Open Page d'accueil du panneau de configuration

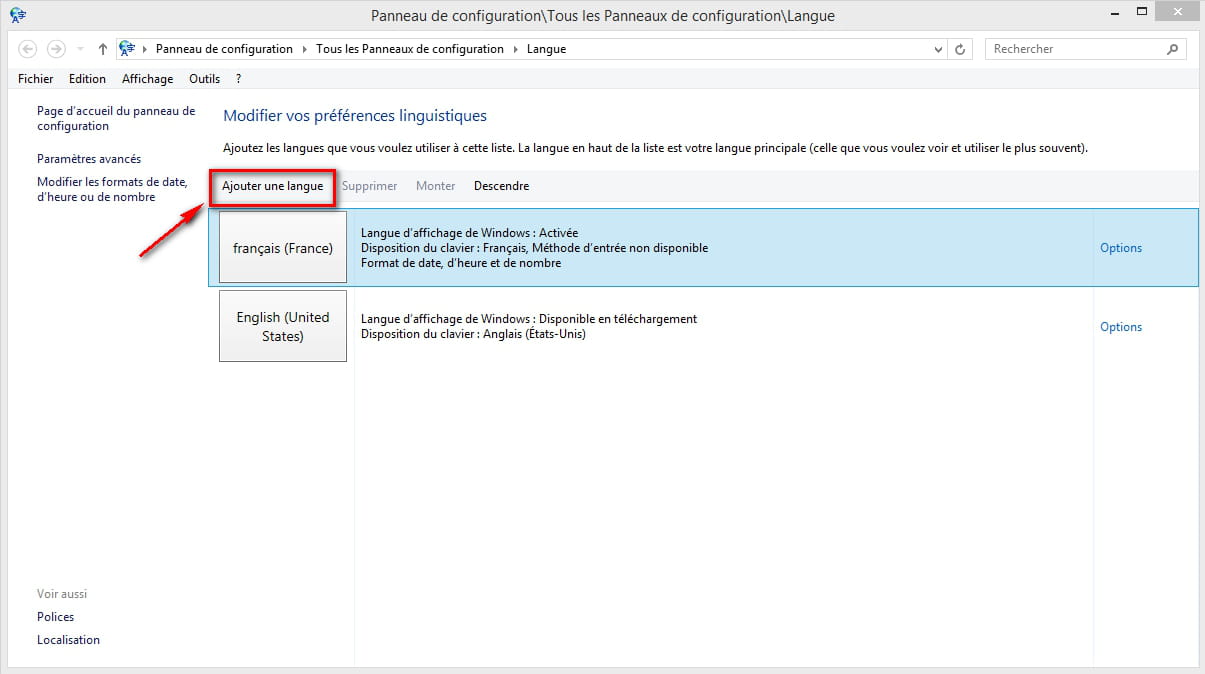(x=116, y=119)
